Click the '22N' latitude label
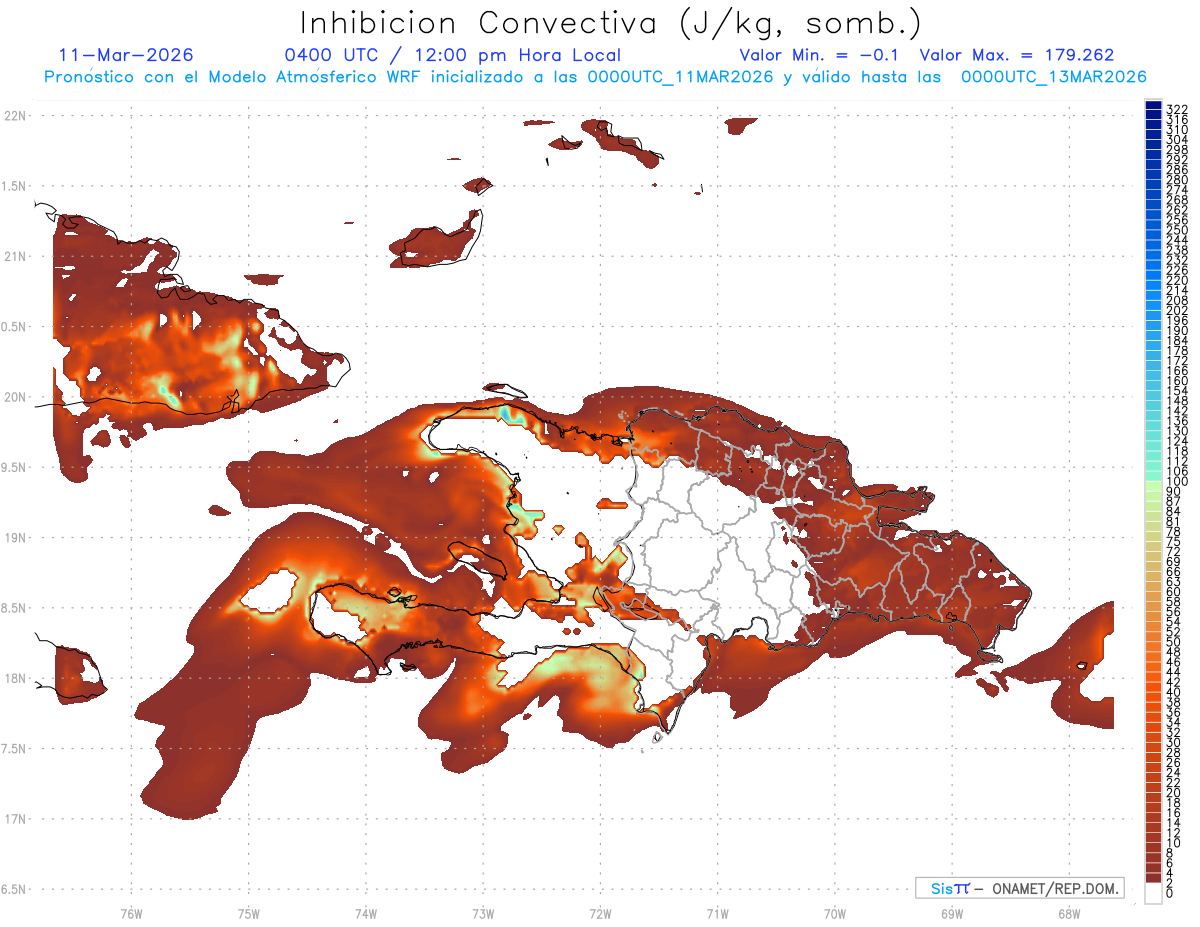 pos(15,116)
